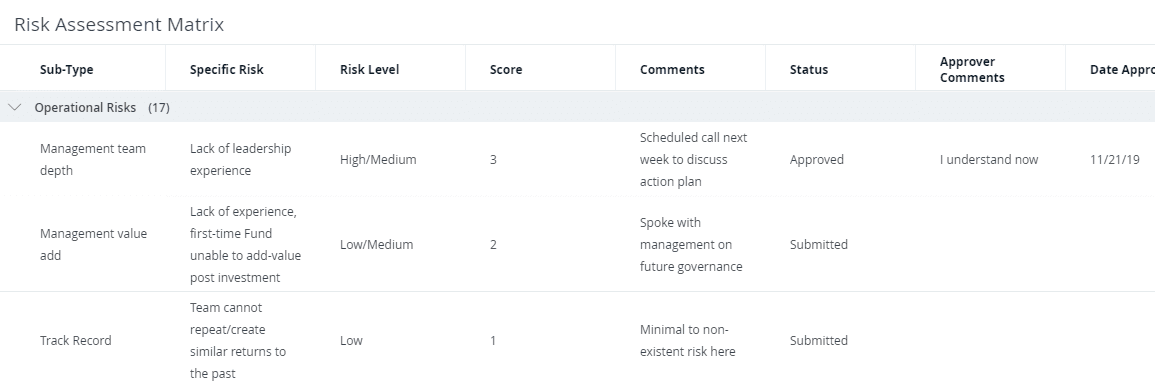Select the Lack of leadership experience cell

tap(241, 159)
